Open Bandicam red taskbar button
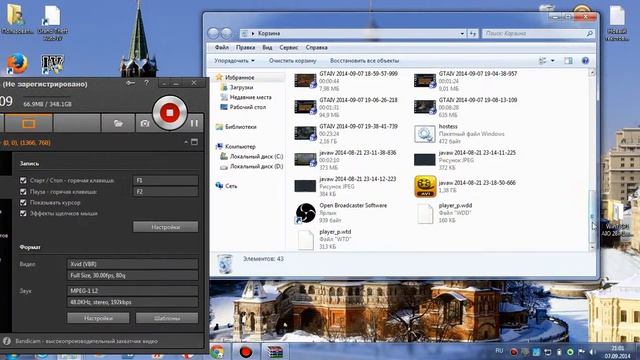This screenshot has height=360, width=640. coord(245,351)
